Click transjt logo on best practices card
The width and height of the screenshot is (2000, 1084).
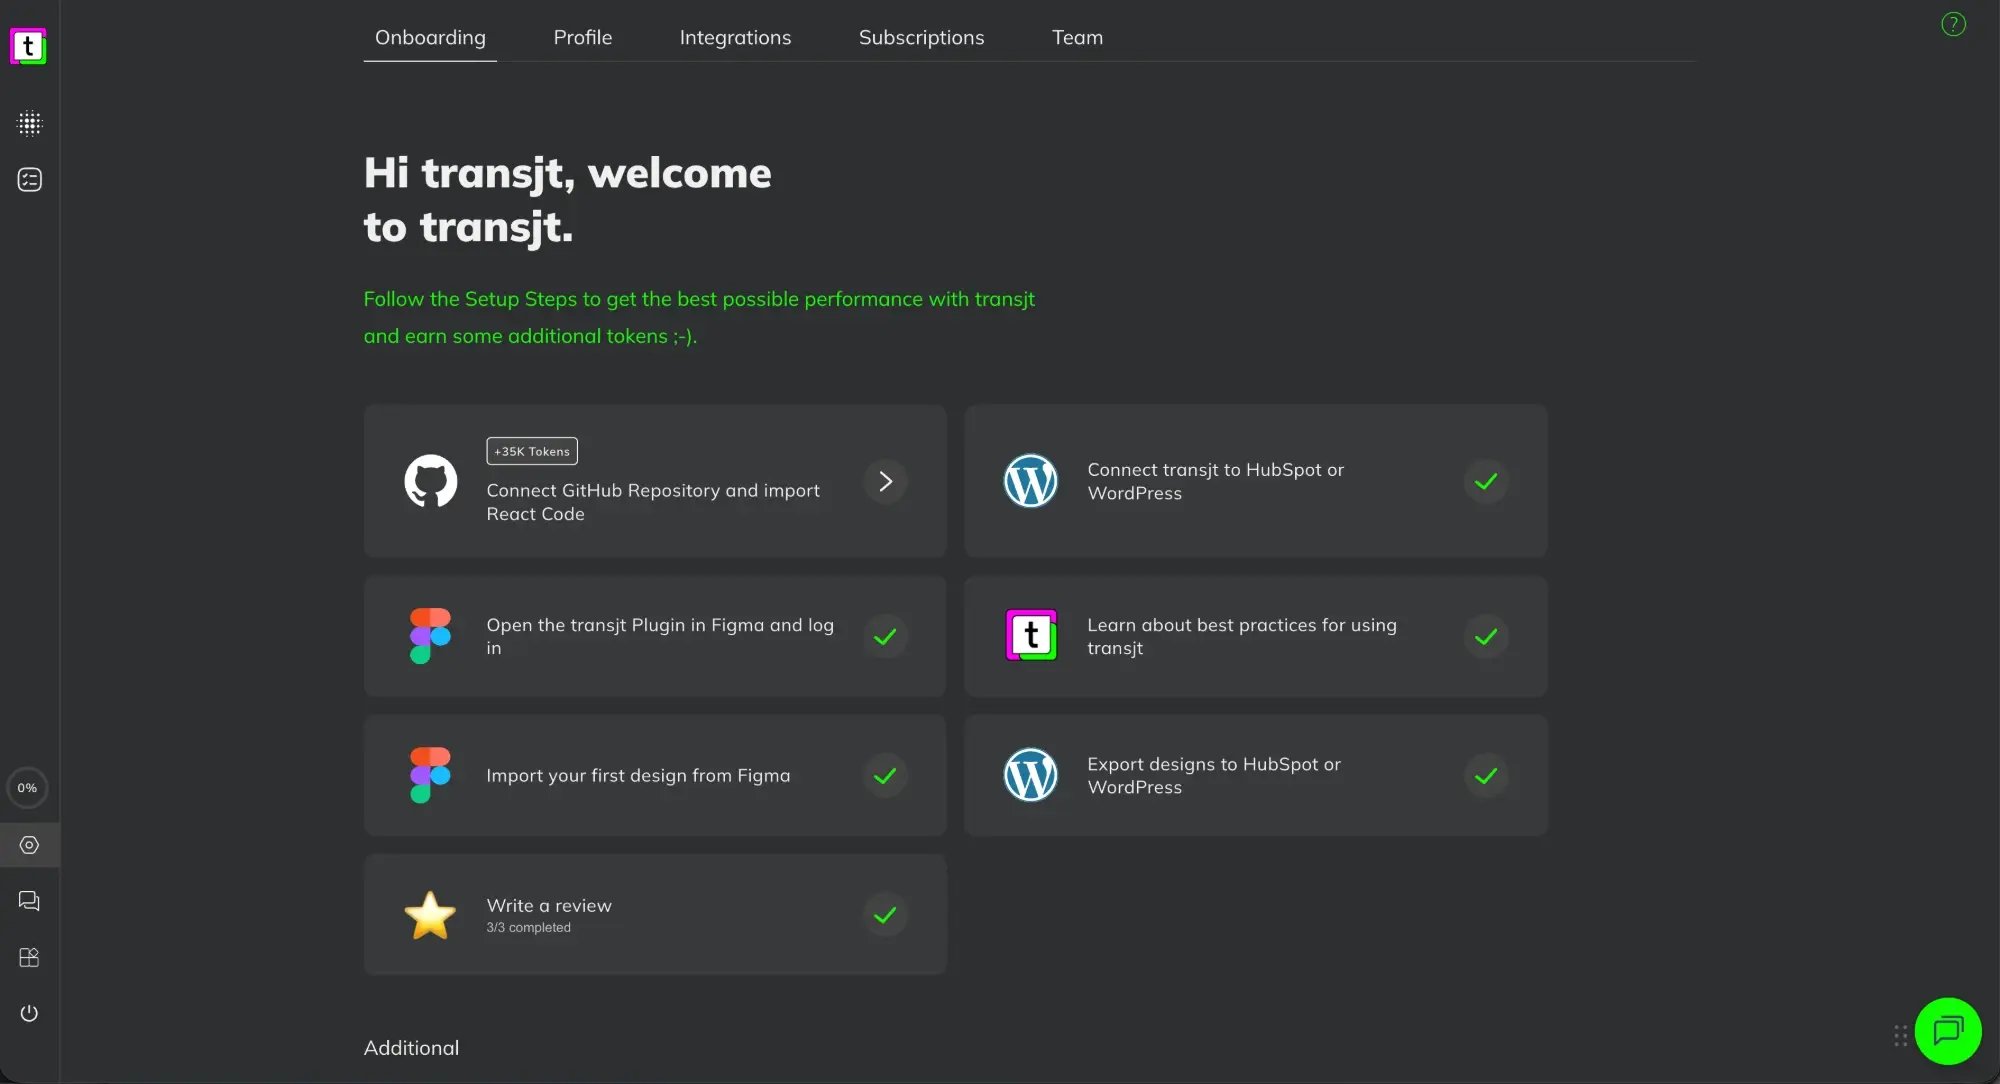click(x=1031, y=636)
